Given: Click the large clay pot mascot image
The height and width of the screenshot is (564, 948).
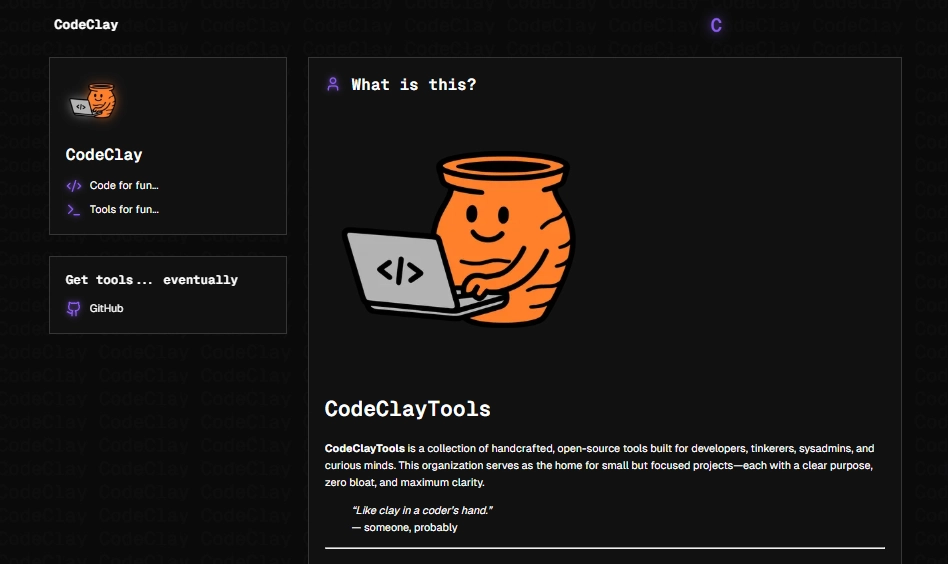Looking at the screenshot, I should coord(459,239).
